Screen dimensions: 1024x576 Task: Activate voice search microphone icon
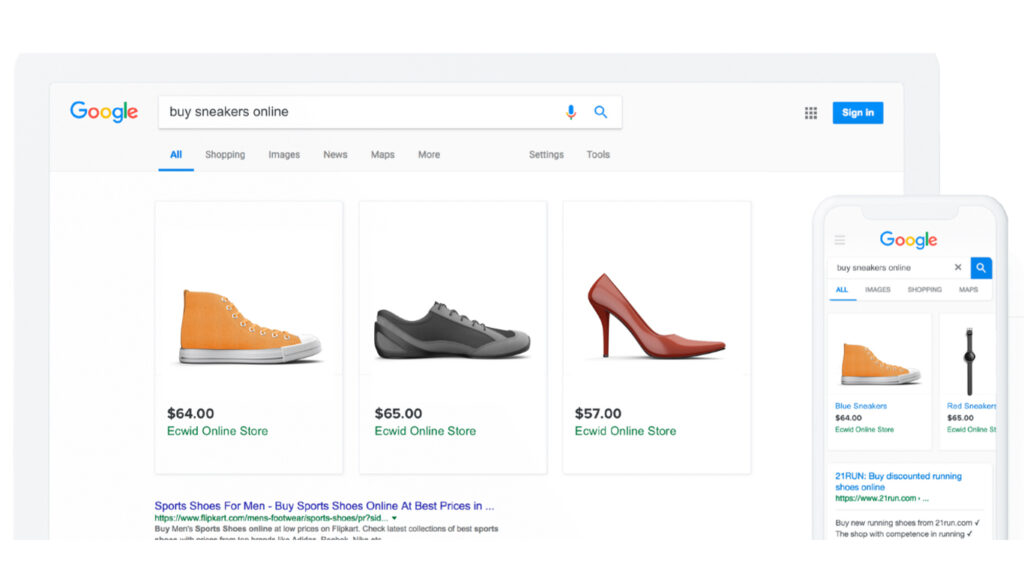point(571,112)
